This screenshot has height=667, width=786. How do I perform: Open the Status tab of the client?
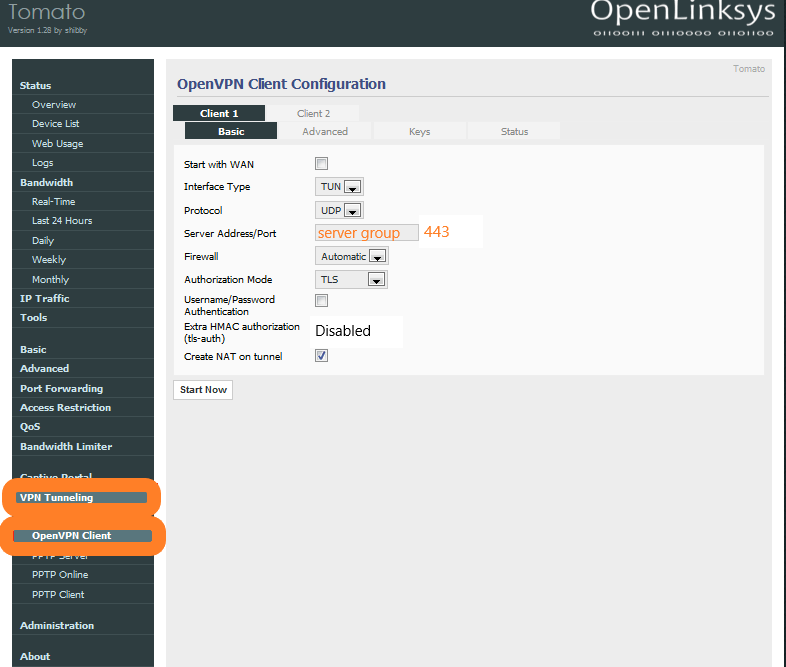pyautogui.click(x=514, y=131)
